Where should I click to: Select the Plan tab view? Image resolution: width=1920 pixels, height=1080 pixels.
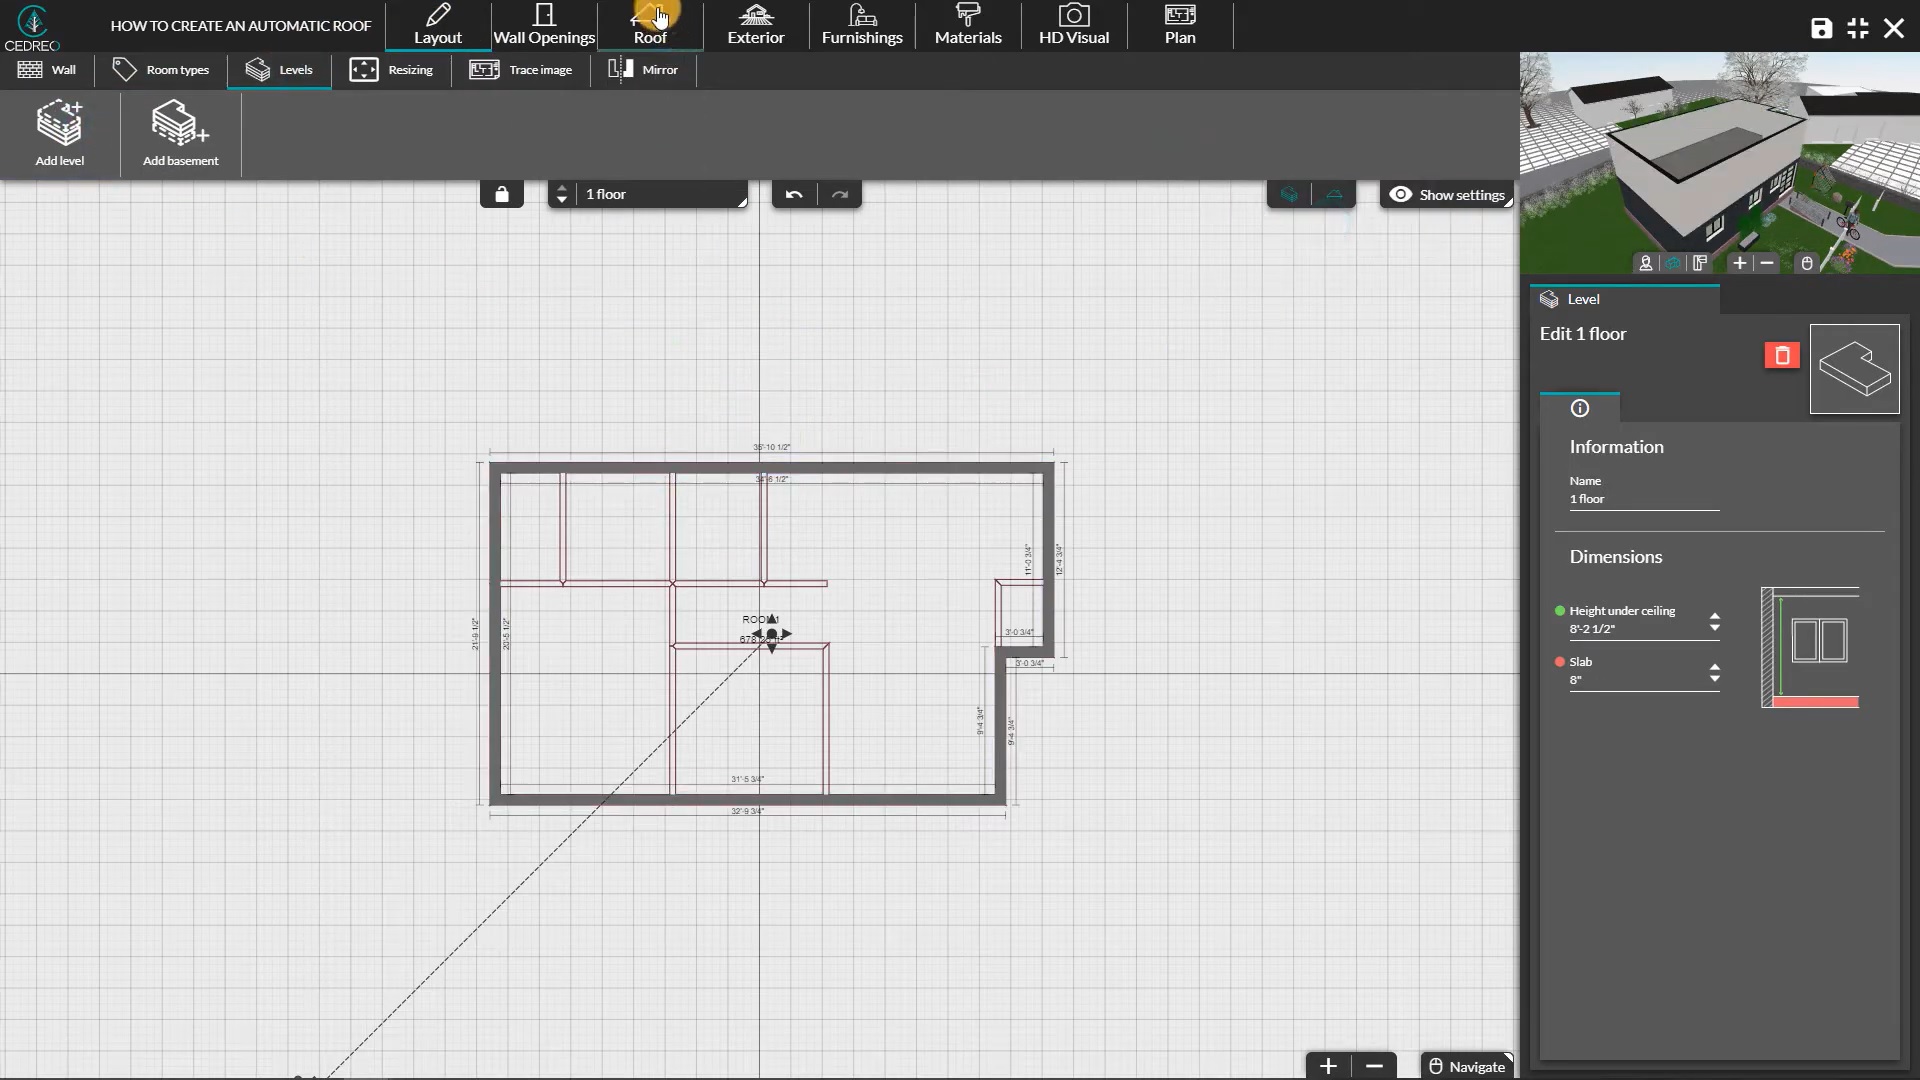tap(1180, 24)
